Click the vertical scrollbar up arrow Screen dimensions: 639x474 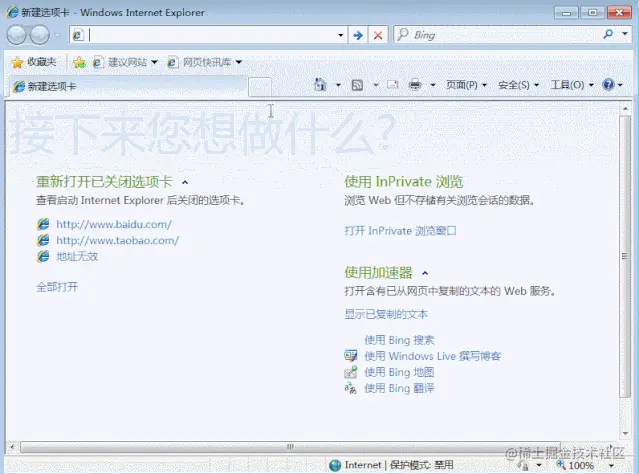tap(625, 108)
